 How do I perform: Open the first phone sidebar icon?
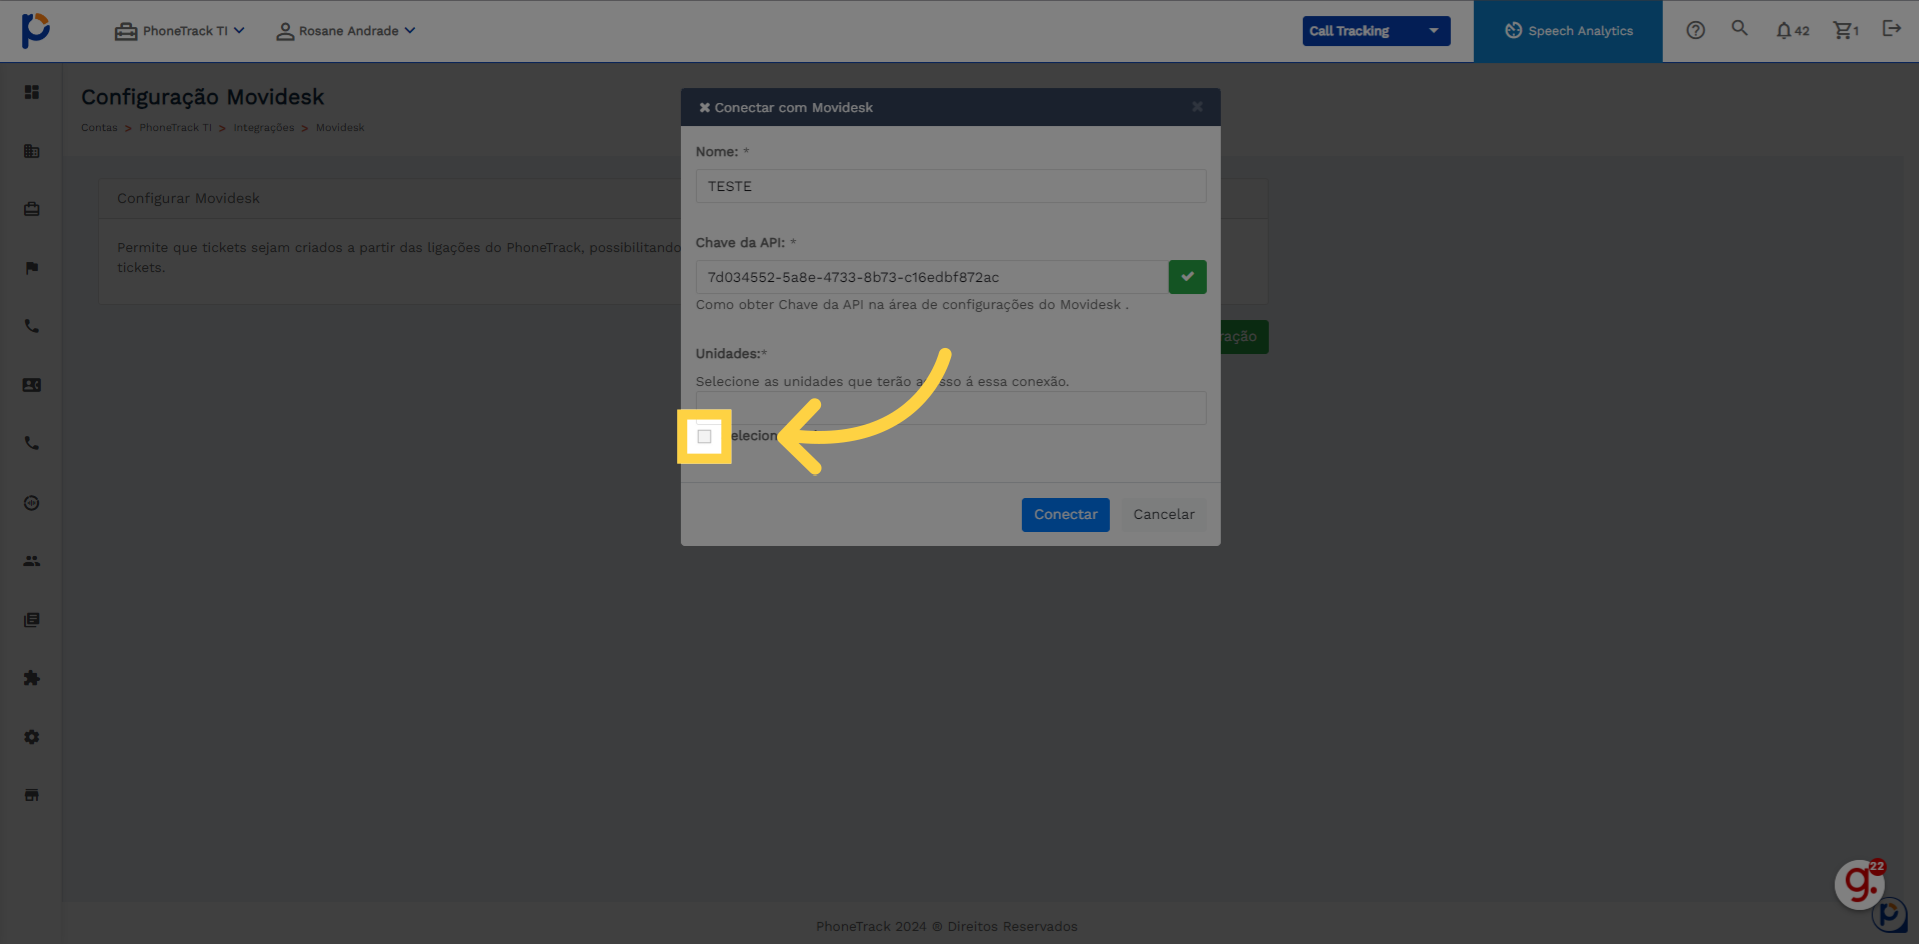tap(32, 326)
